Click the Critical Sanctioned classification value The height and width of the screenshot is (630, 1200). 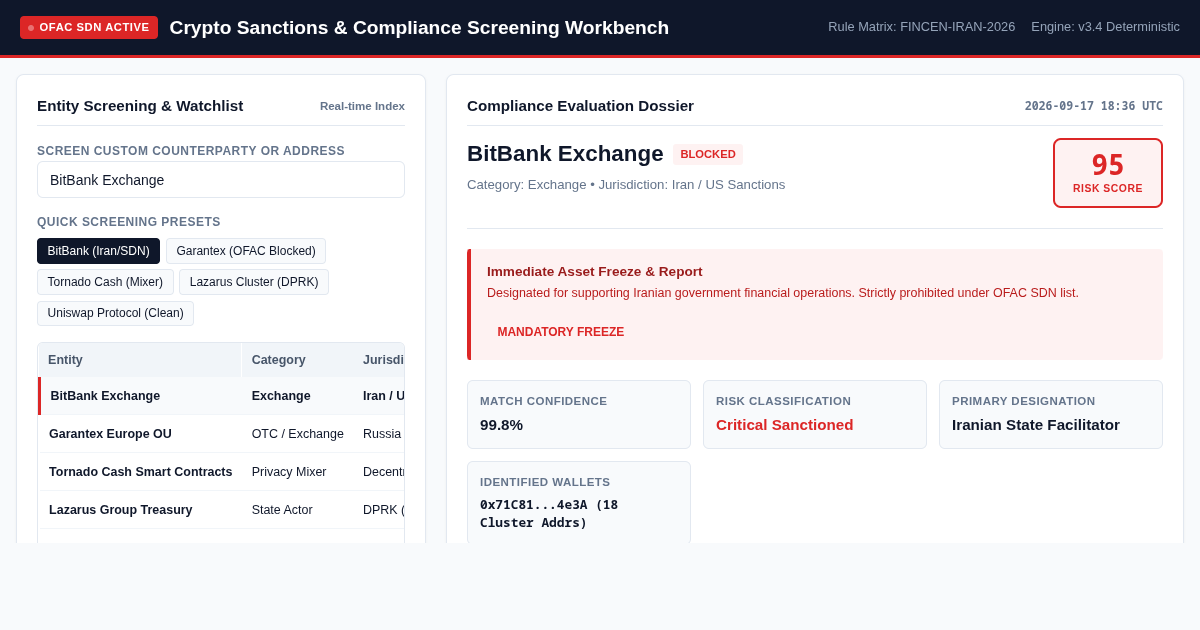click(785, 425)
